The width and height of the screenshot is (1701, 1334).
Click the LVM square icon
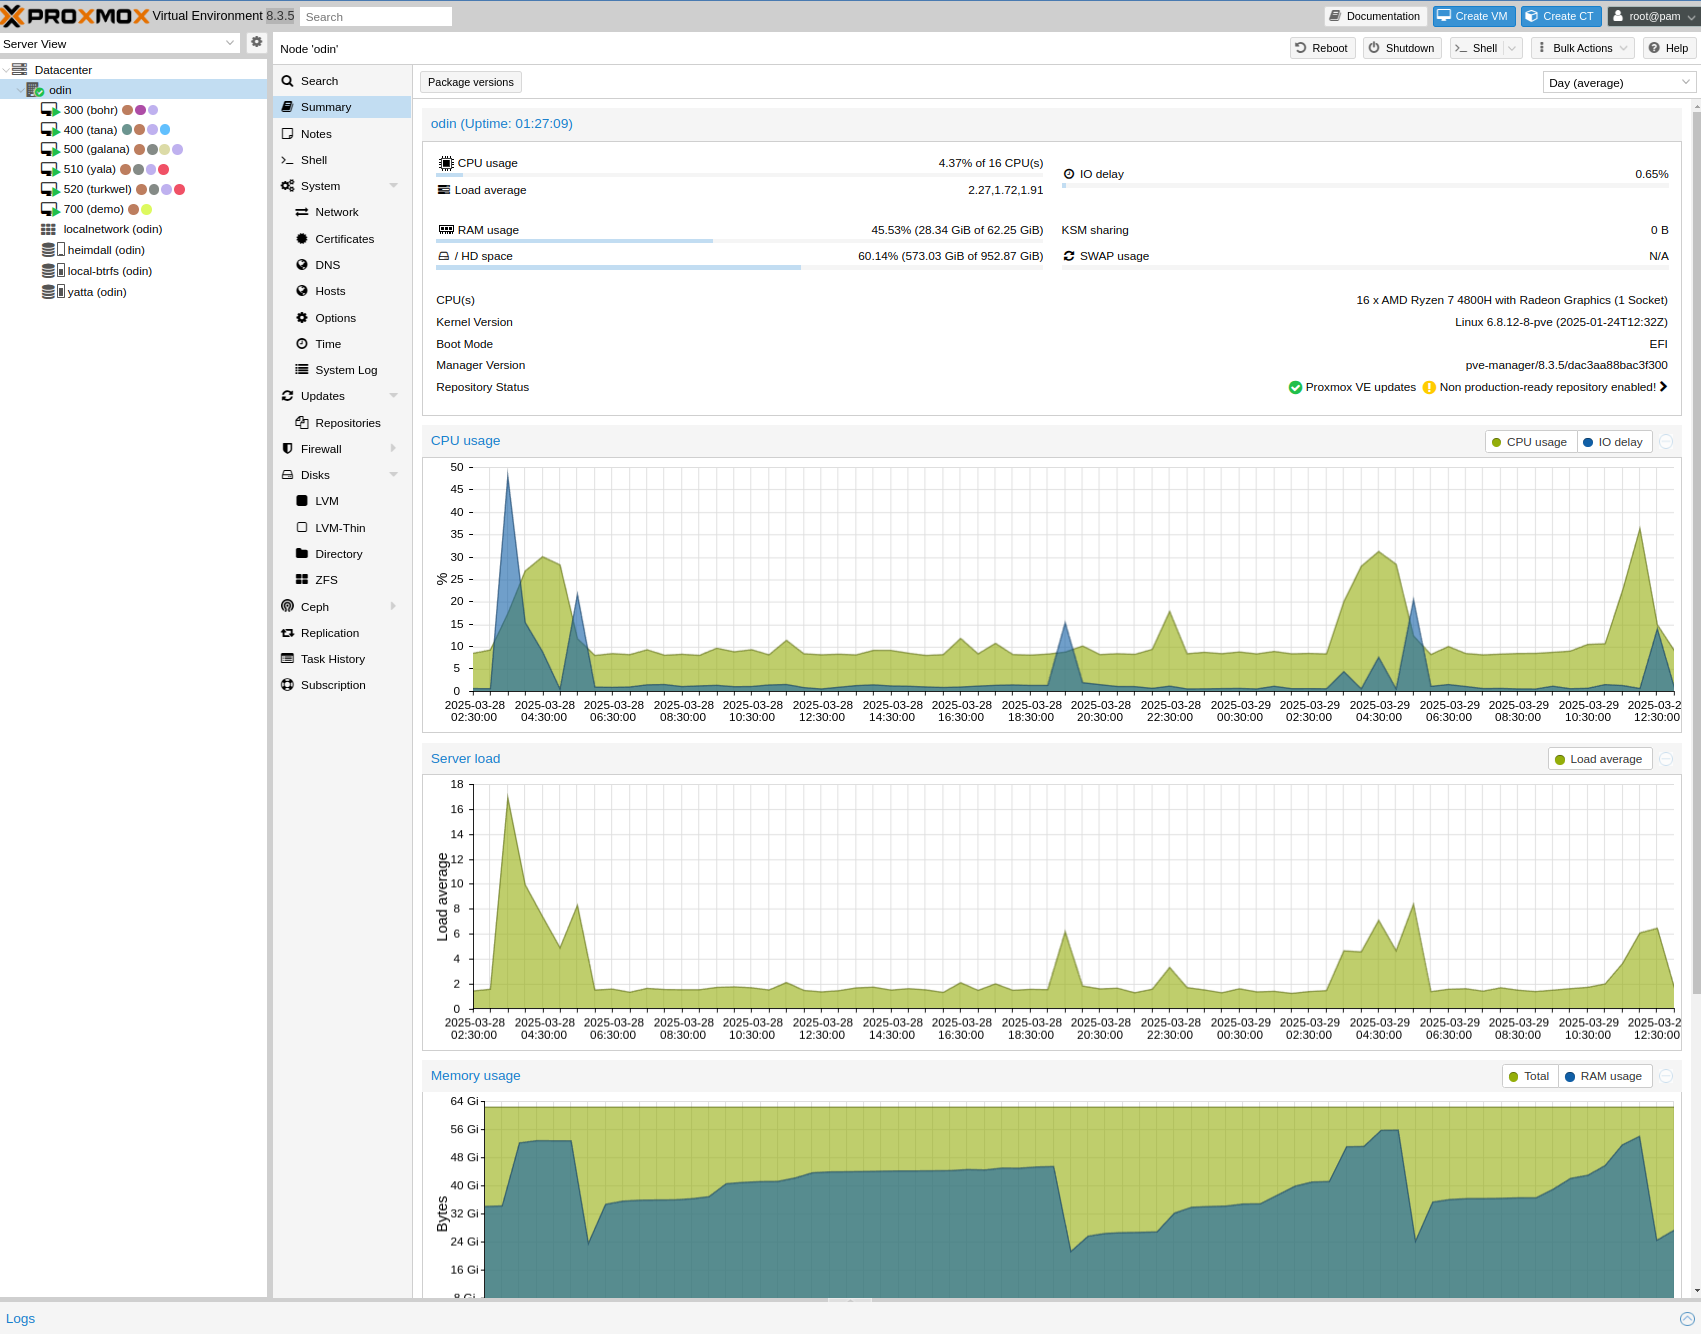tap(302, 501)
